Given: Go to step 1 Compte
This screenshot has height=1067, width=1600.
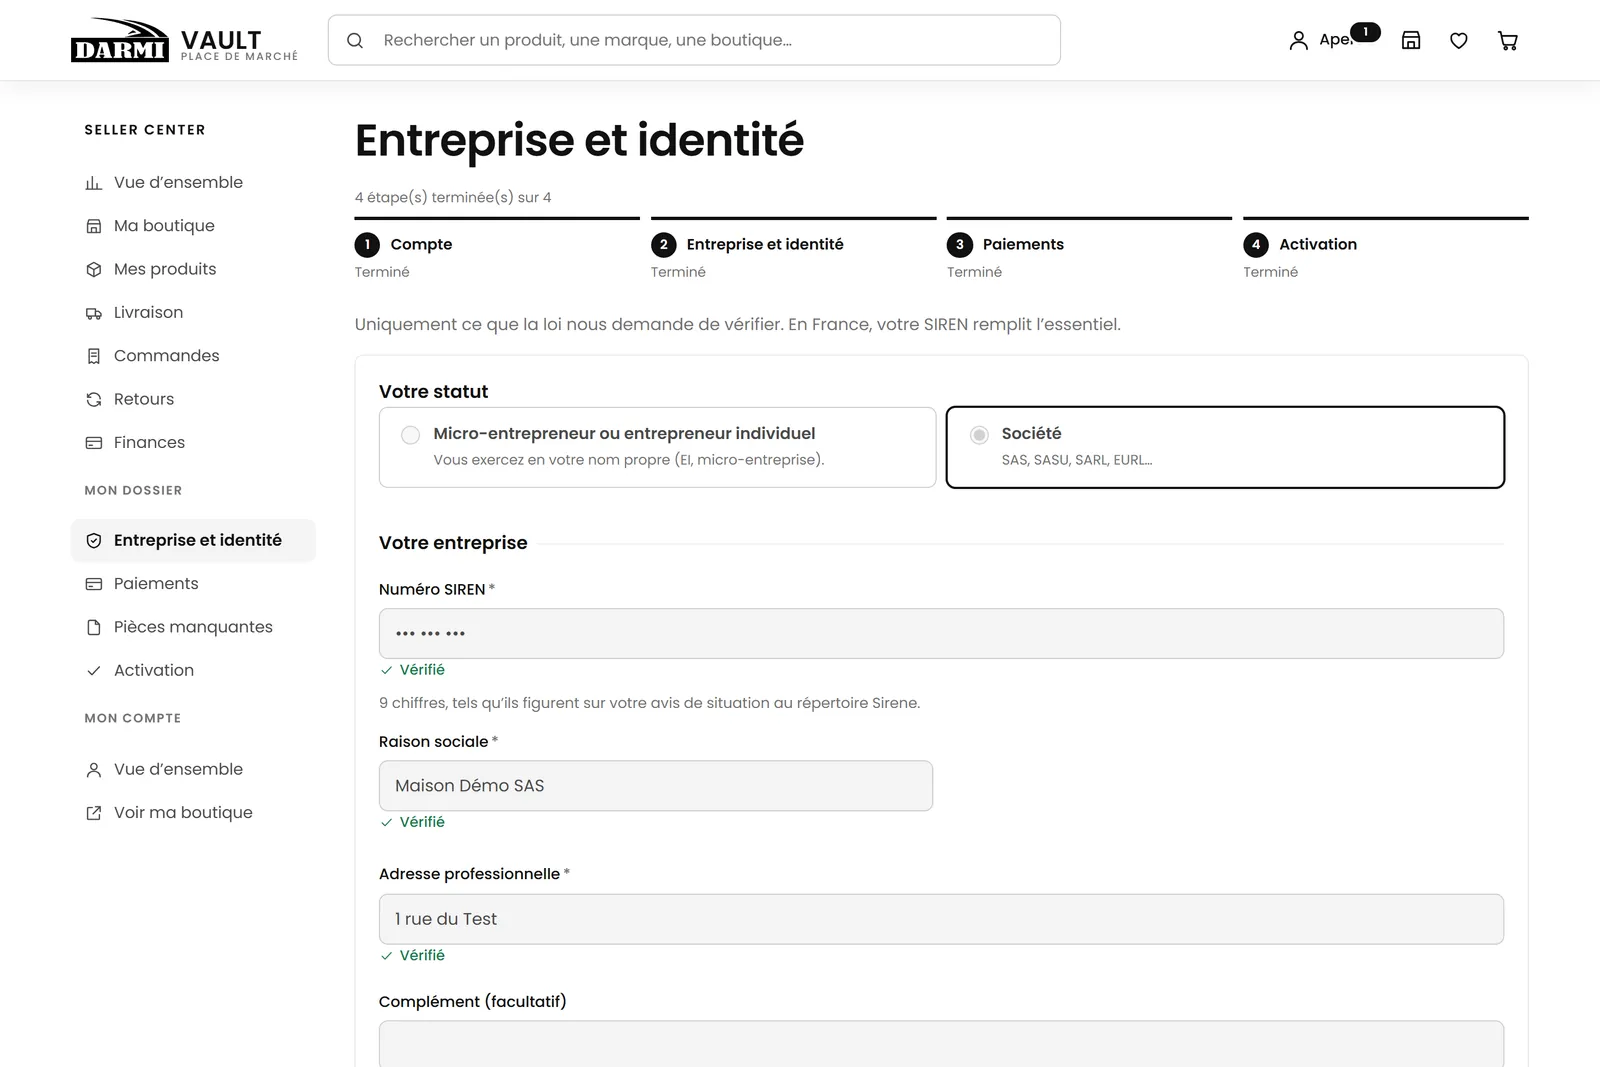Looking at the screenshot, I should 497,249.
